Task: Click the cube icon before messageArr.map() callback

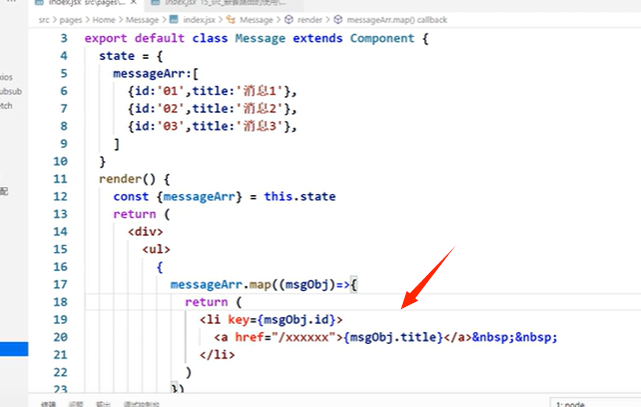Action: tap(338, 19)
